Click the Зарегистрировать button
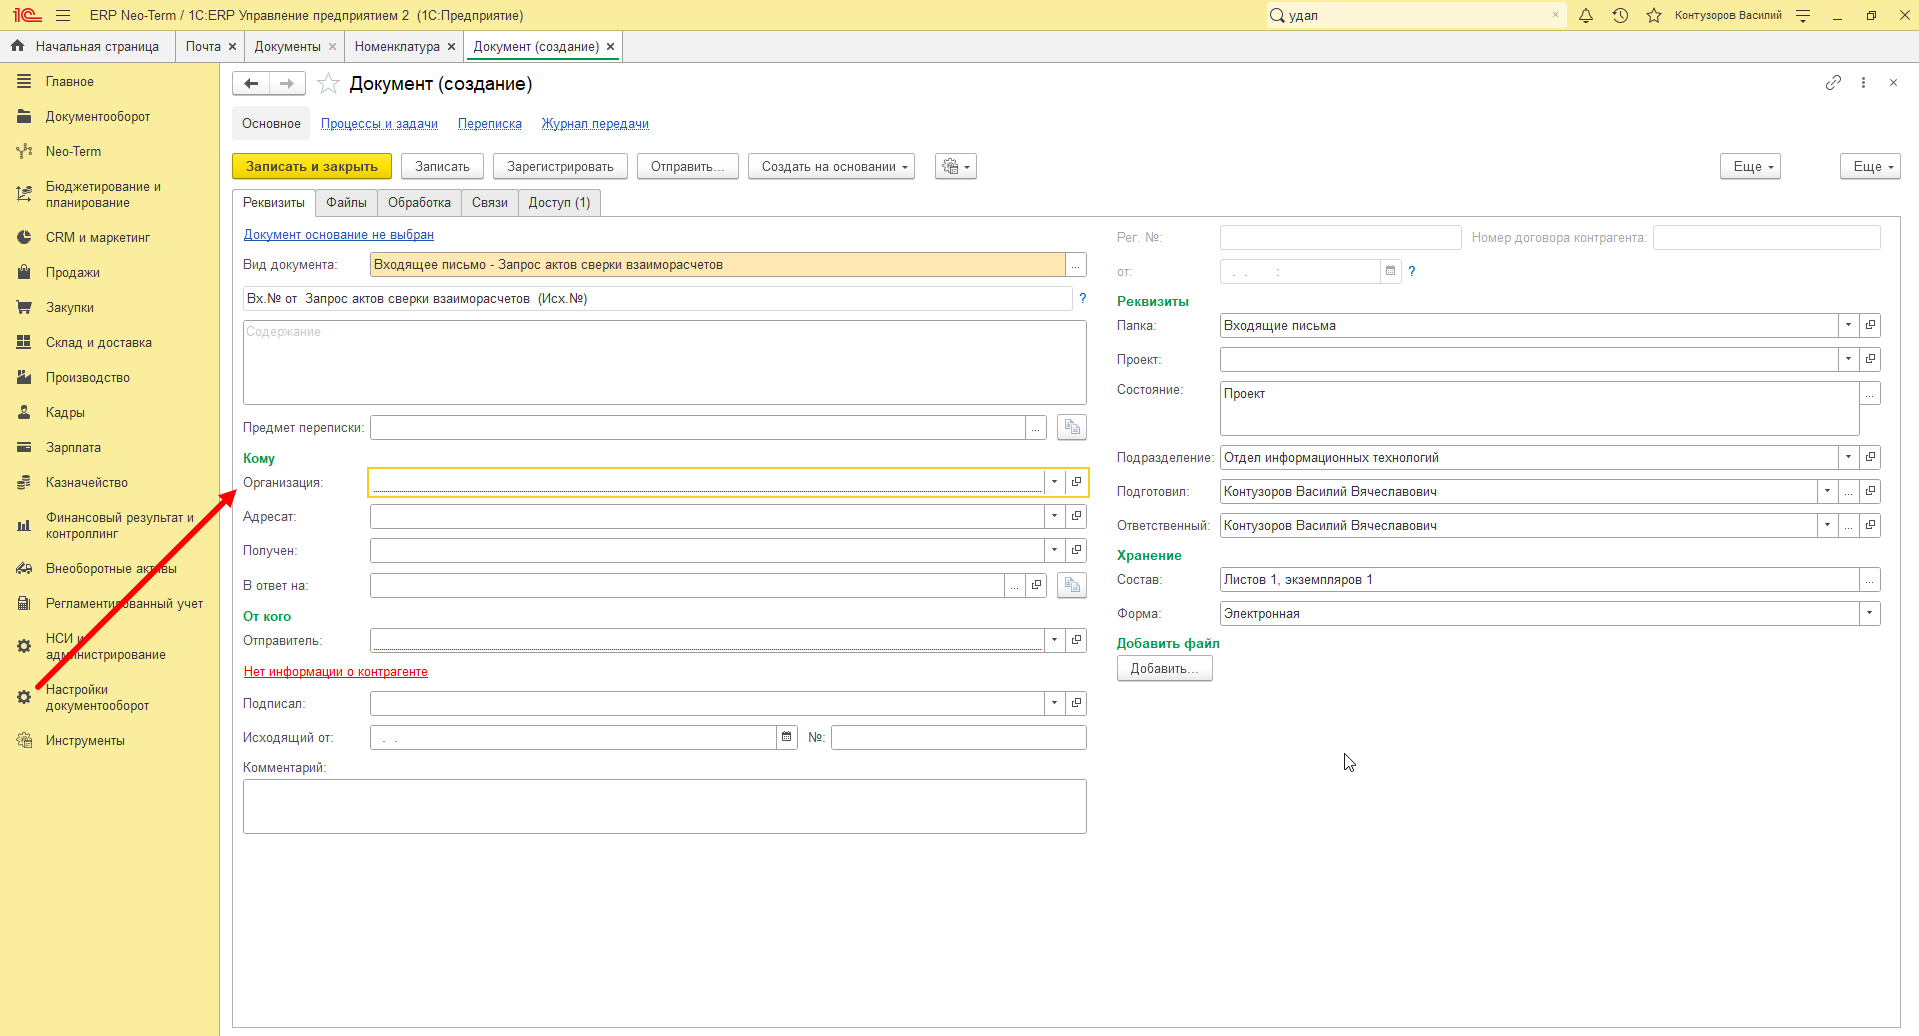The image size is (1919, 1036). (560, 166)
